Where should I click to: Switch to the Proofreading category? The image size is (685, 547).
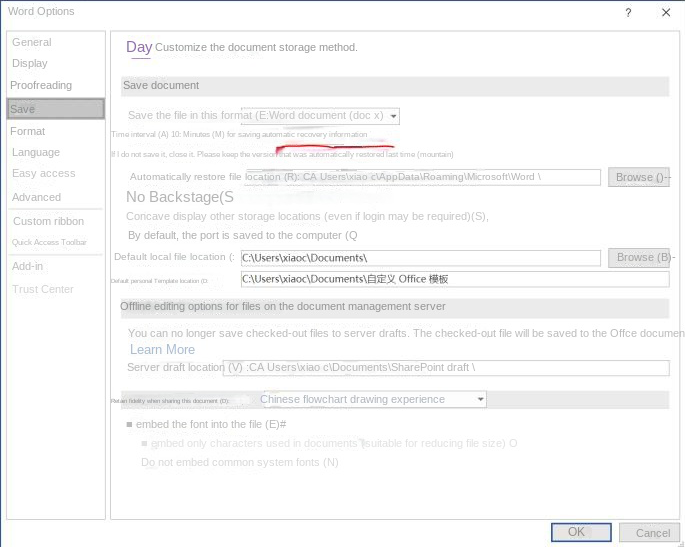pyautogui.click(x=41, y=85)
